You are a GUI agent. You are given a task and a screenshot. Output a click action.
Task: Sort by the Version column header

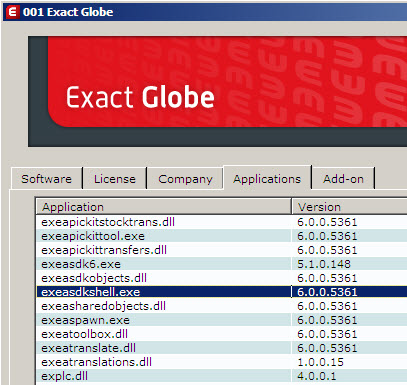click(349, 207)
